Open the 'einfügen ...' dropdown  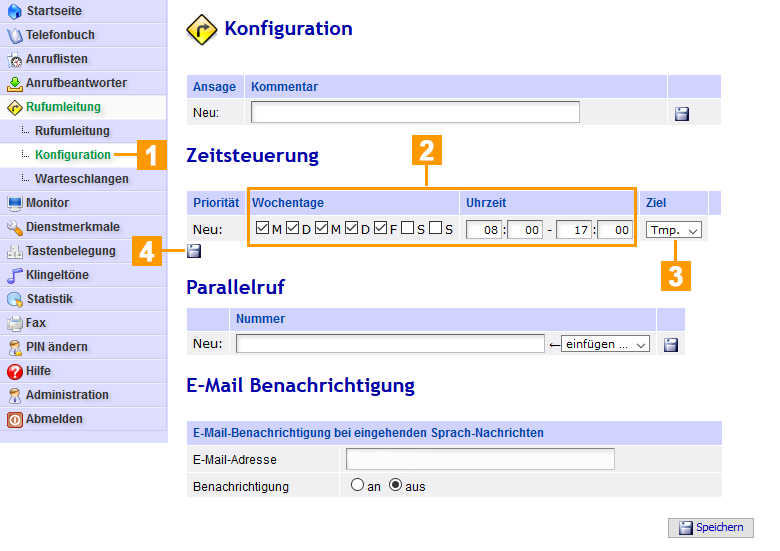coord(606,344)
